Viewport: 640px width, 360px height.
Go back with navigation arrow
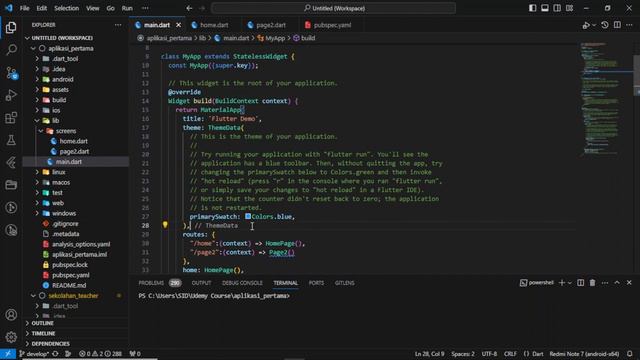tap(189, 8)
